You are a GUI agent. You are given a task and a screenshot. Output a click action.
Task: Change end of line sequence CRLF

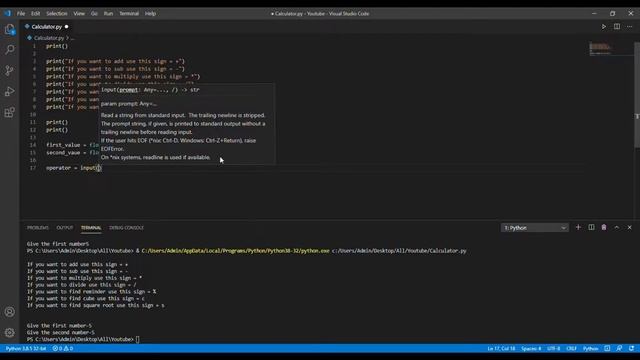coord(571,349)
